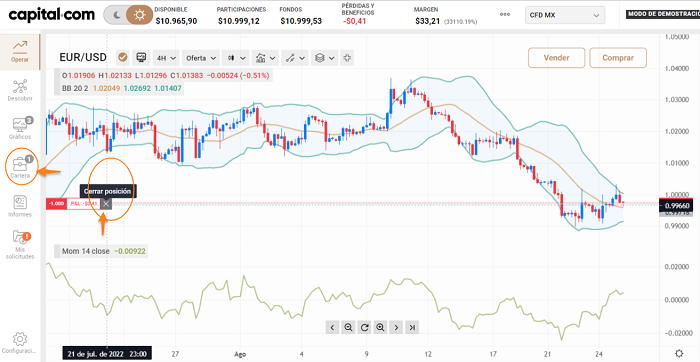
Task: Click the 27 date label on time axis
Action: click(x=175, y=354)
